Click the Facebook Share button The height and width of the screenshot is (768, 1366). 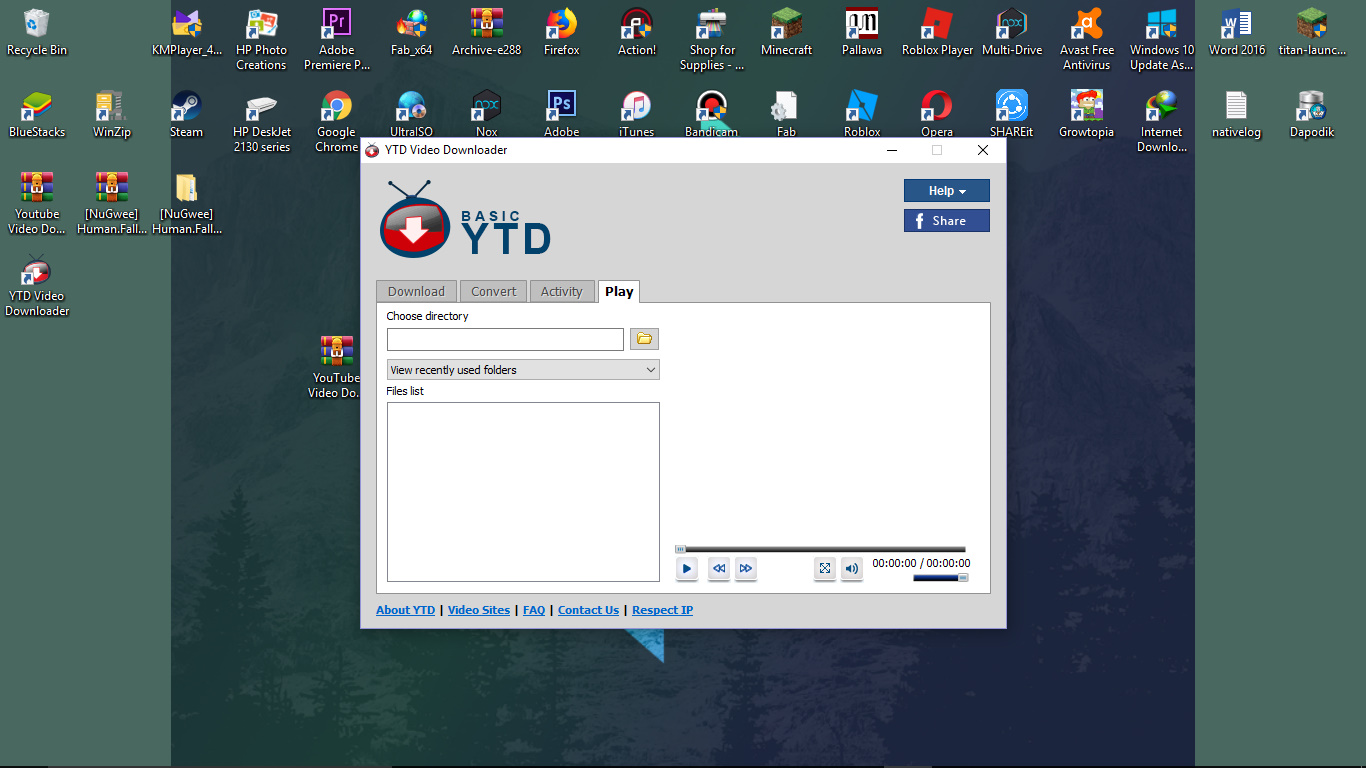pos(947,221)
